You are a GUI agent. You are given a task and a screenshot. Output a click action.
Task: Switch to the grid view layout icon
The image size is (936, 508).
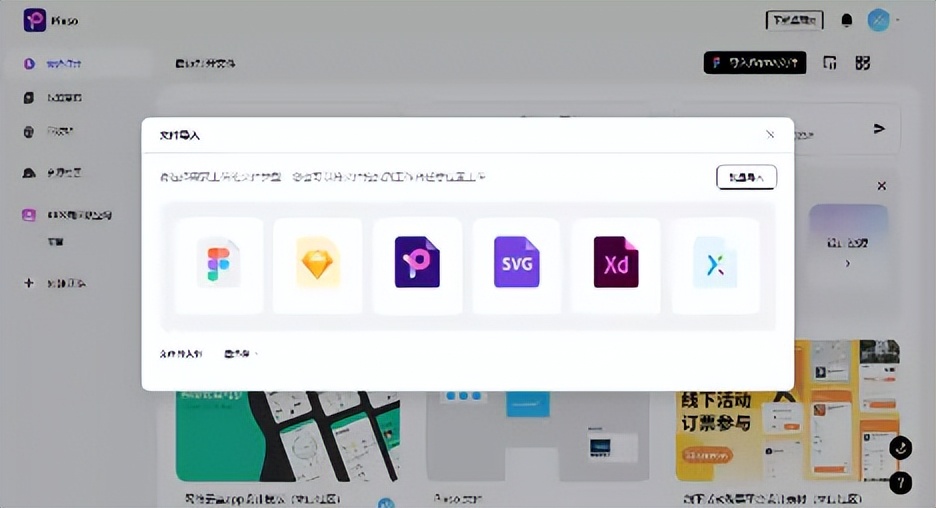(863, 63)
